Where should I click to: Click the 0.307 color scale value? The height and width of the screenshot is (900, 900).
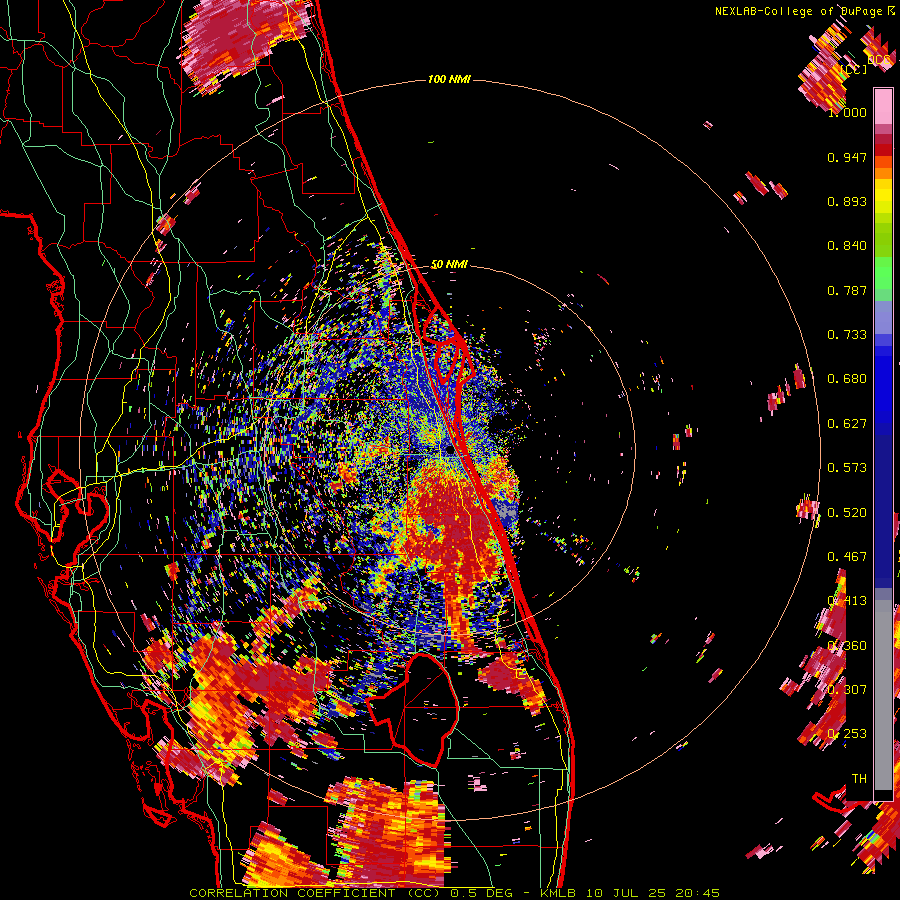(x=847, y=690)
